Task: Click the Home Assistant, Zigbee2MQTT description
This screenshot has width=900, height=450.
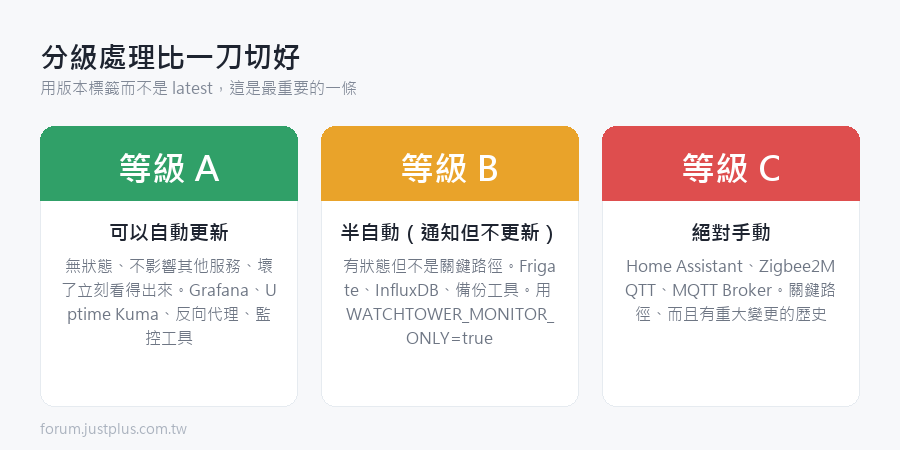Action: [731, 290]
